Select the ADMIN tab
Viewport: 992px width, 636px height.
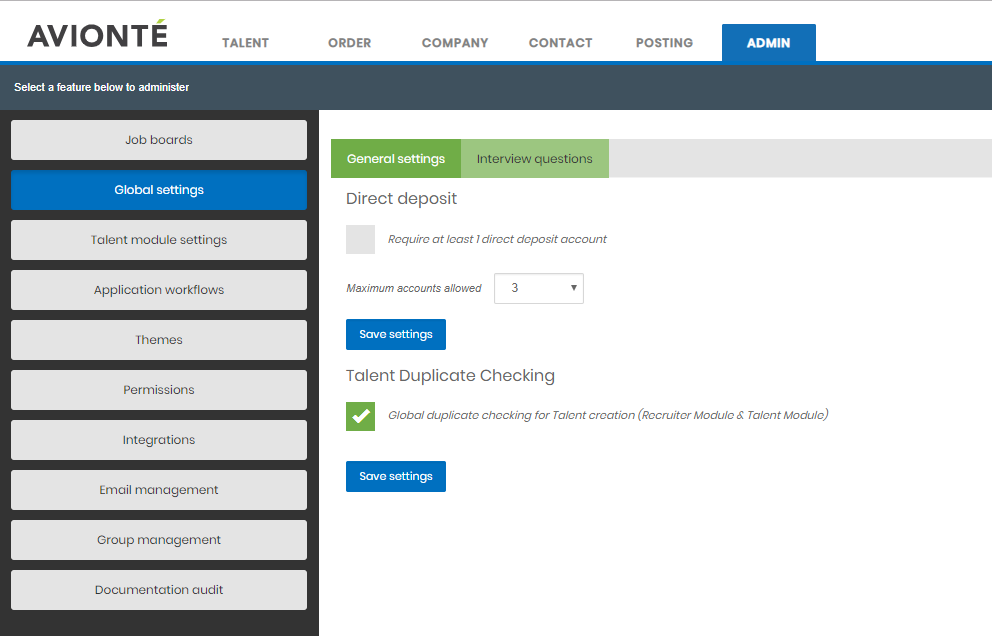click(769, 42)
